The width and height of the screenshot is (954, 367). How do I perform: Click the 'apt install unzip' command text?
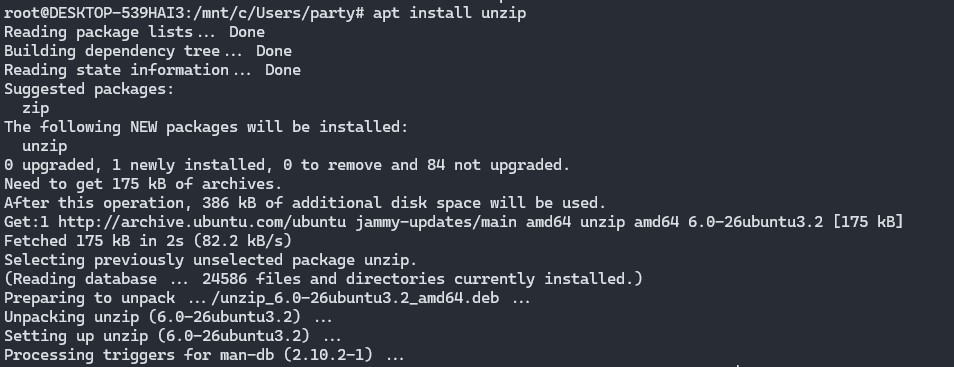pyautogui.click(x=450, y=13)
